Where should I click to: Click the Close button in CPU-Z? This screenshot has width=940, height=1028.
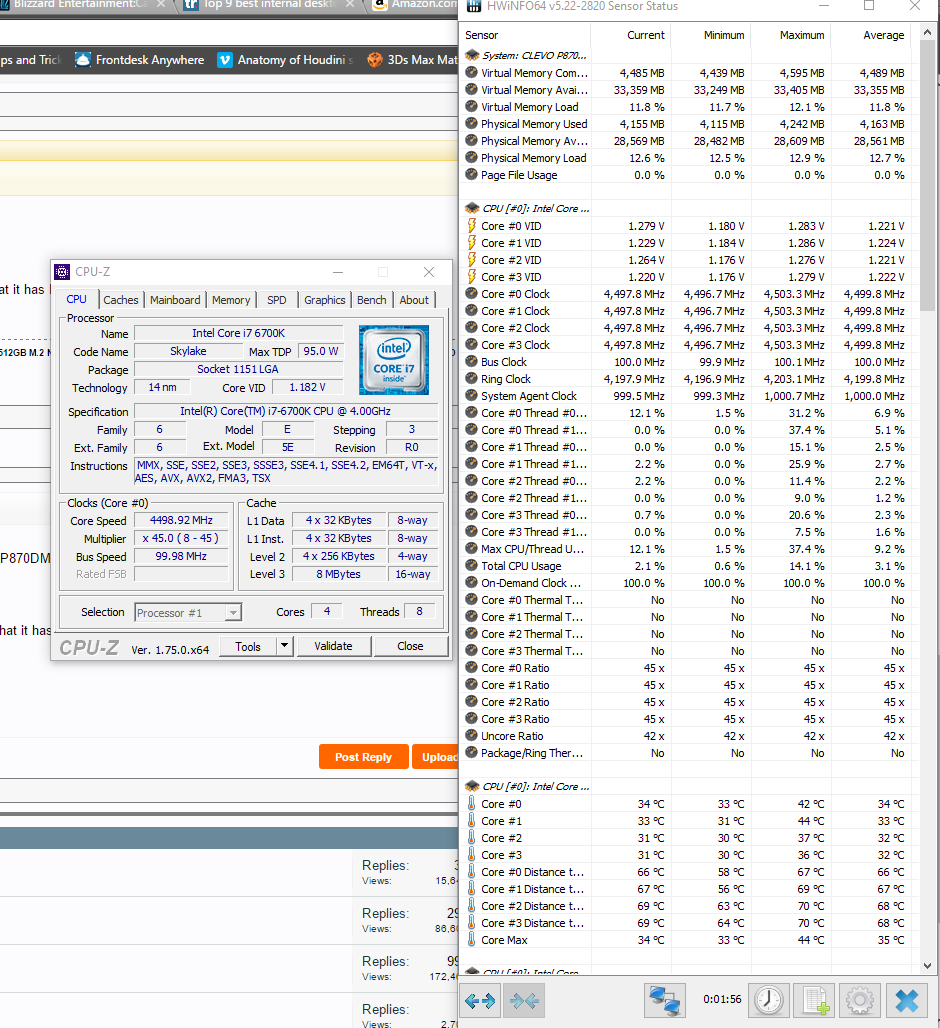click(x=410, y=646)
